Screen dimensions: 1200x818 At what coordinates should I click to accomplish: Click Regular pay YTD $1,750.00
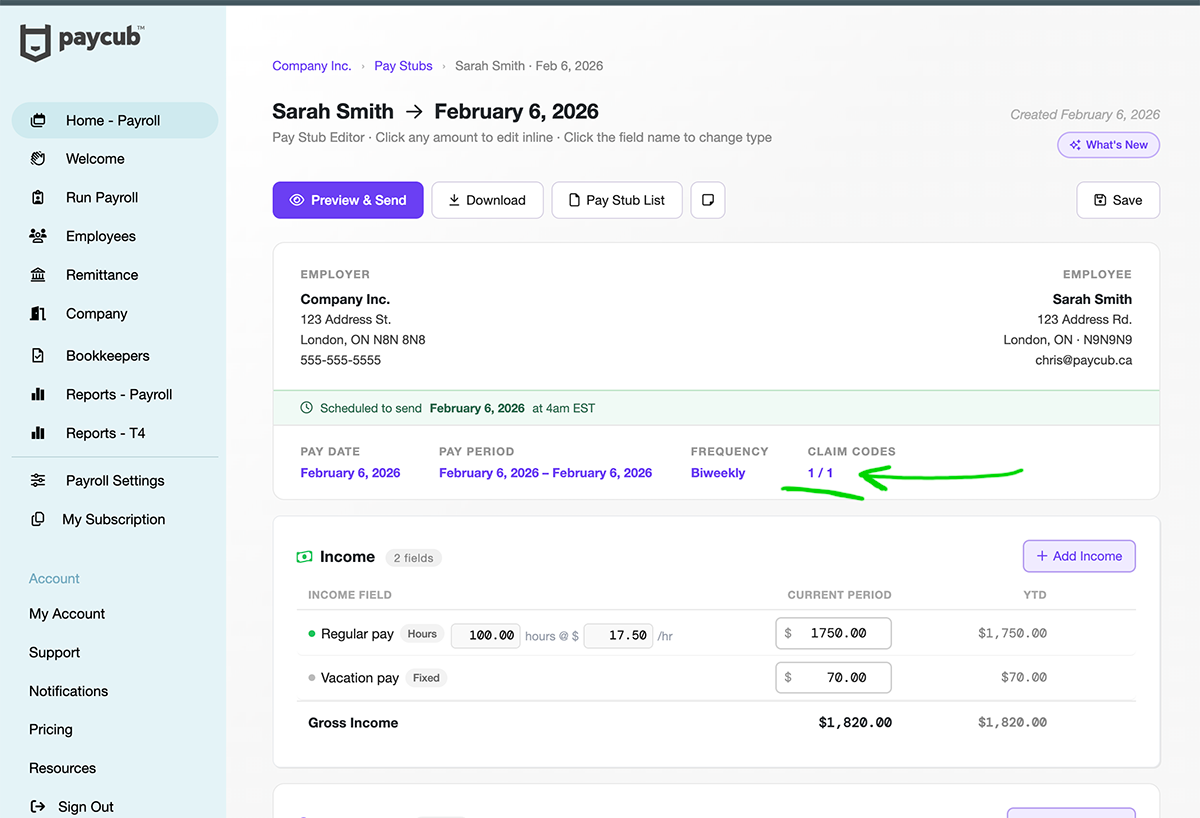click(x=1012, y=633)
